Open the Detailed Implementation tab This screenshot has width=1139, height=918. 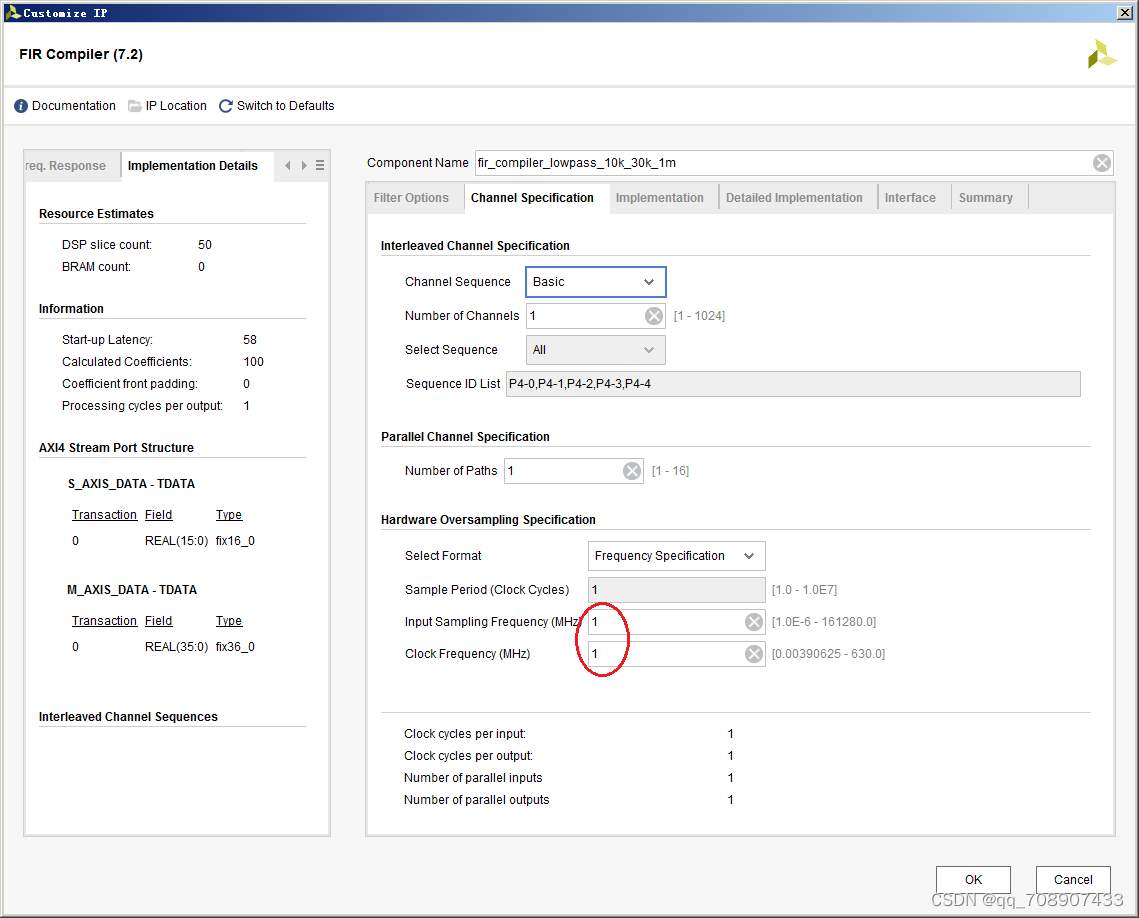click(x=794, y=198)
